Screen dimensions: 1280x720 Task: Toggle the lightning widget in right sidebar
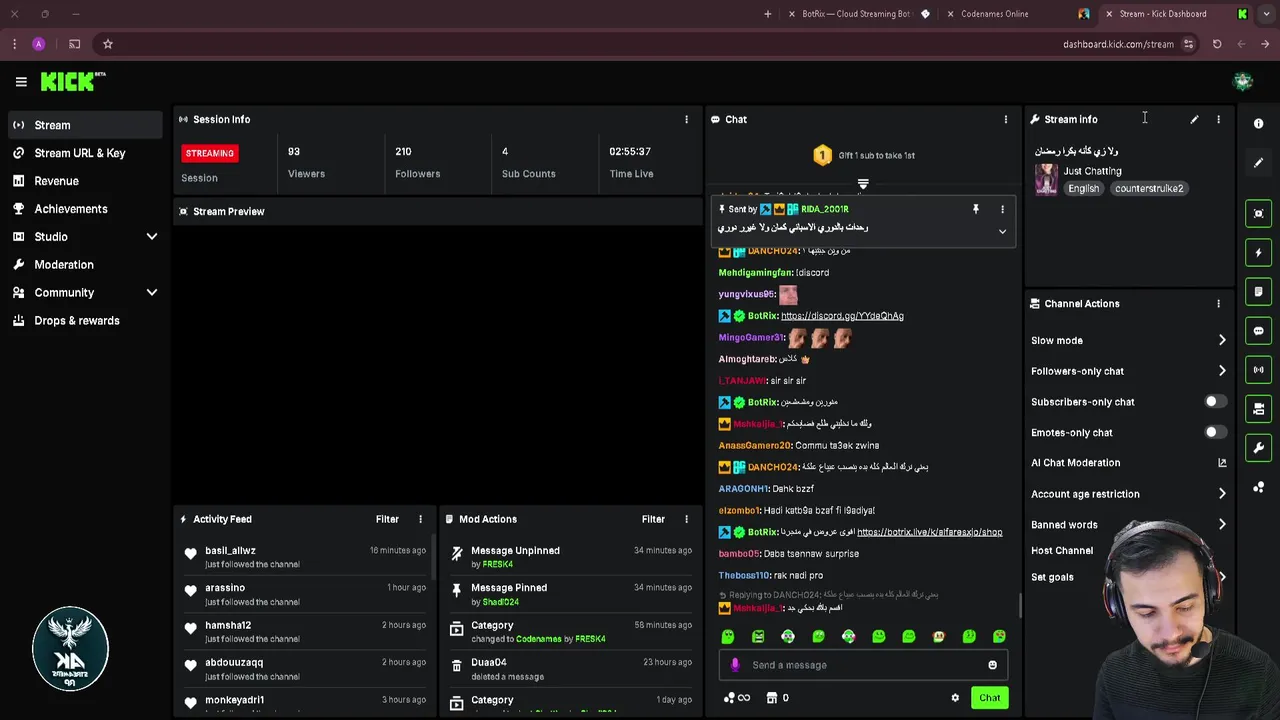tap(1259, 252)
